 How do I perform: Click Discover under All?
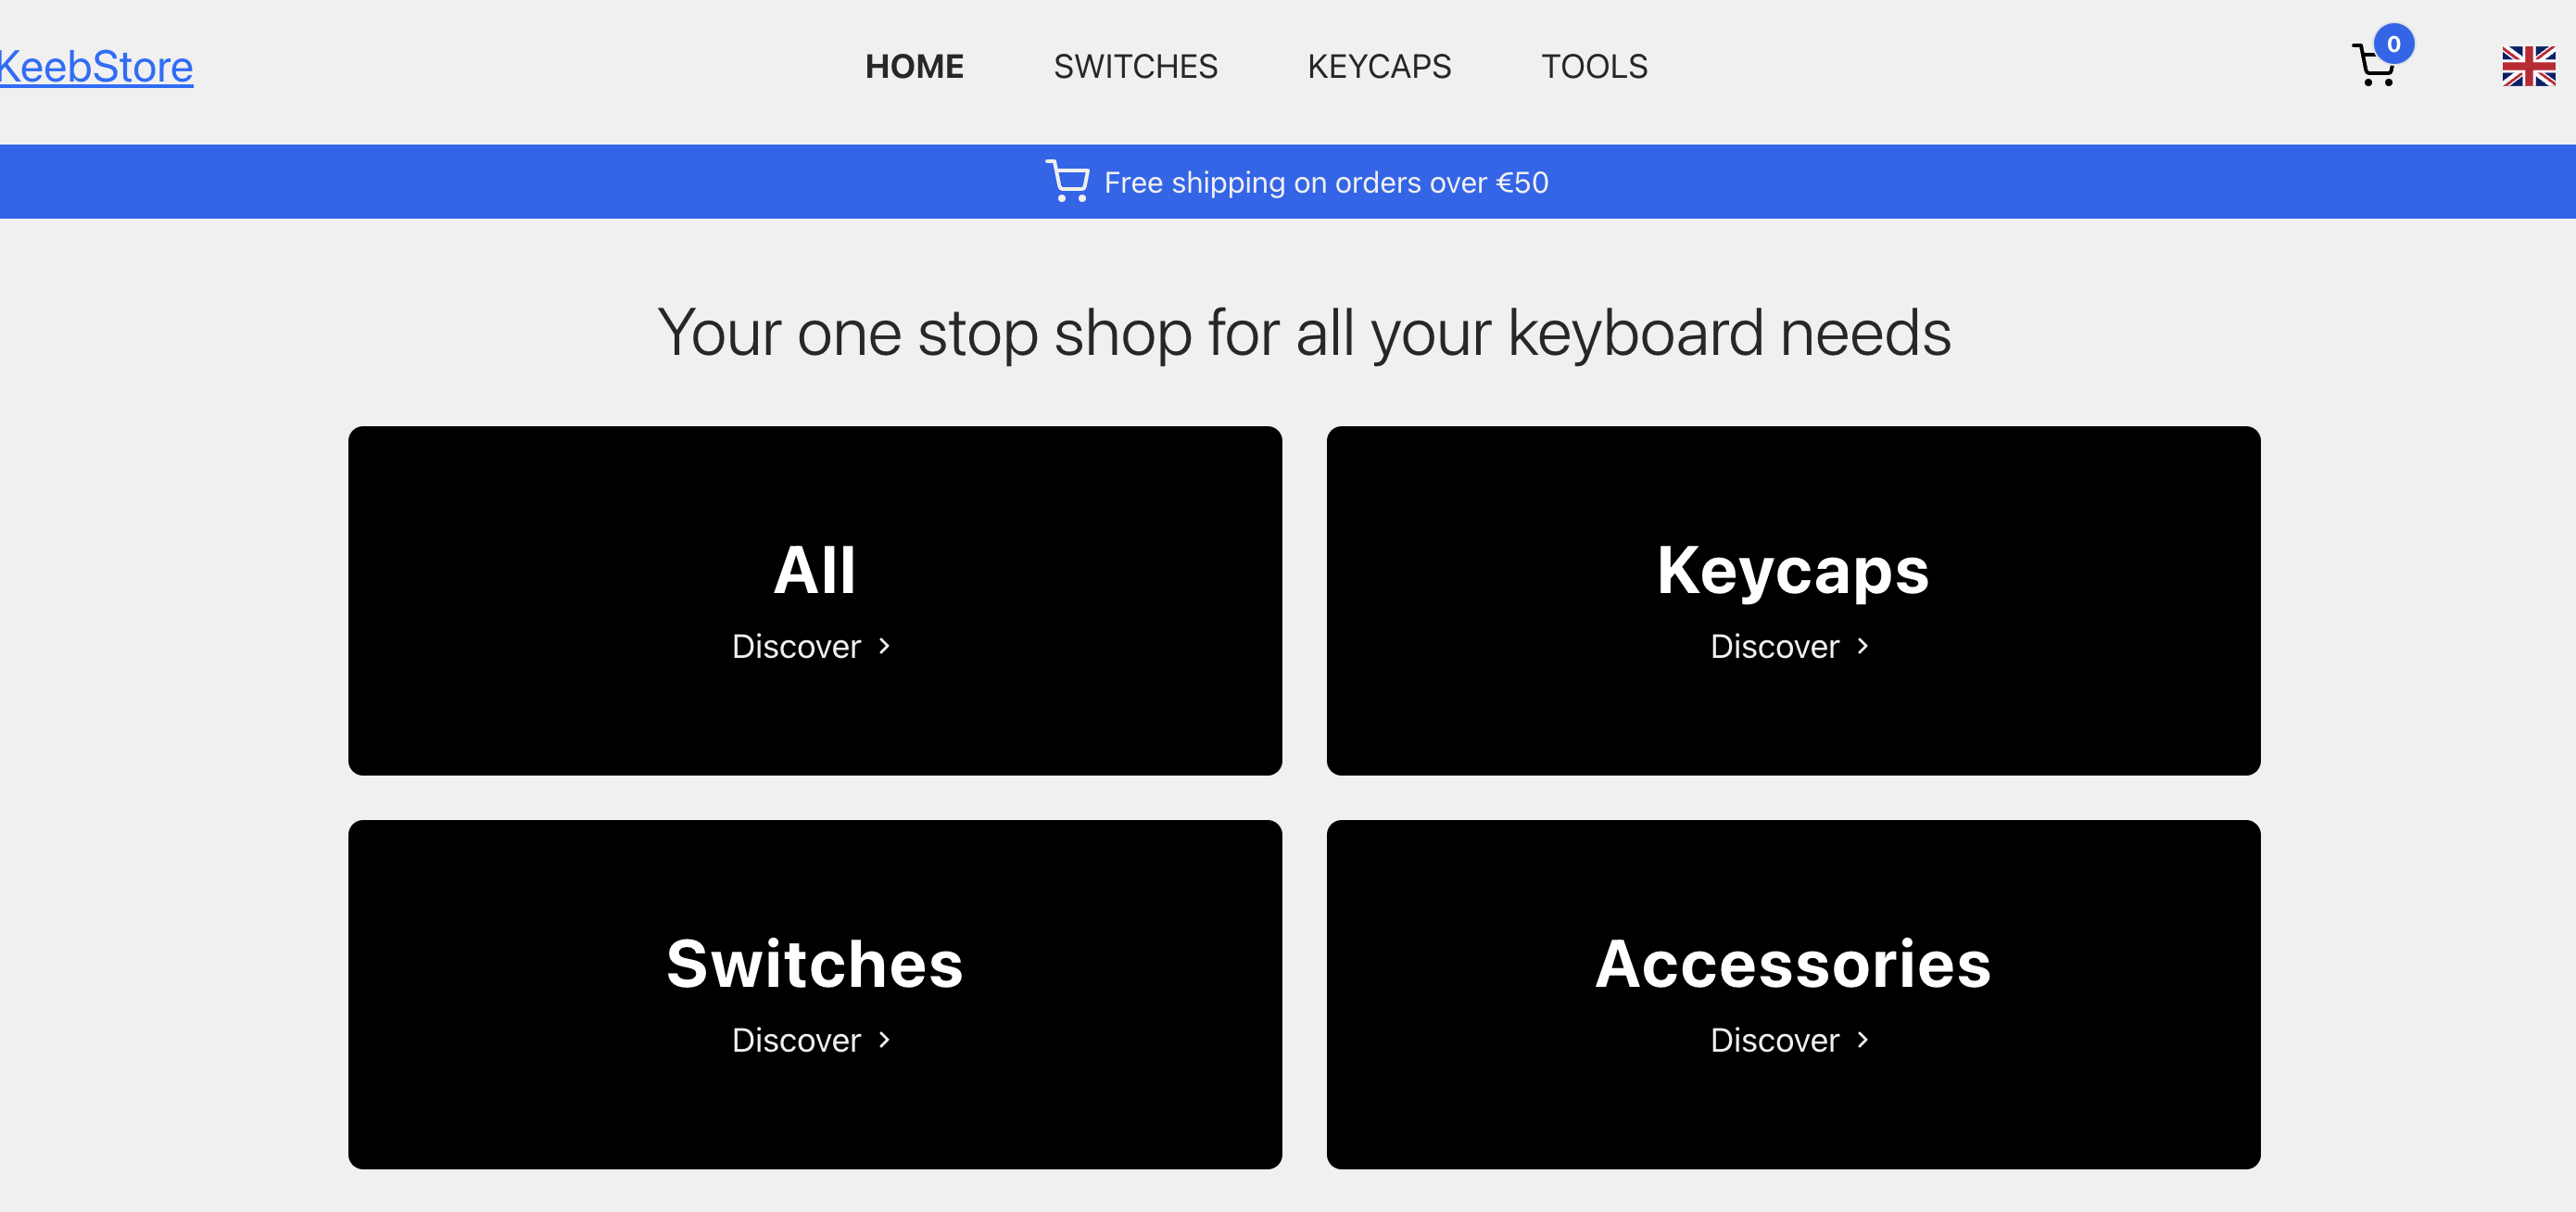click(x=796, y=646)
